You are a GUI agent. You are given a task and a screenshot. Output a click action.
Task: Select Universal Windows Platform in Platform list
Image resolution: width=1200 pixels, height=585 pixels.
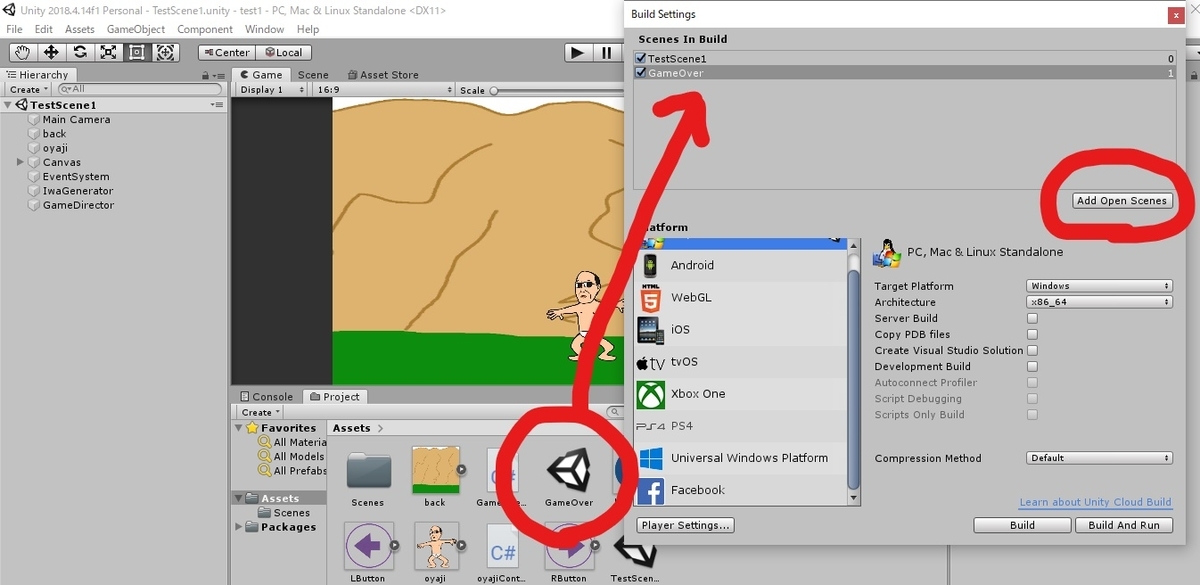coord(742,457)
